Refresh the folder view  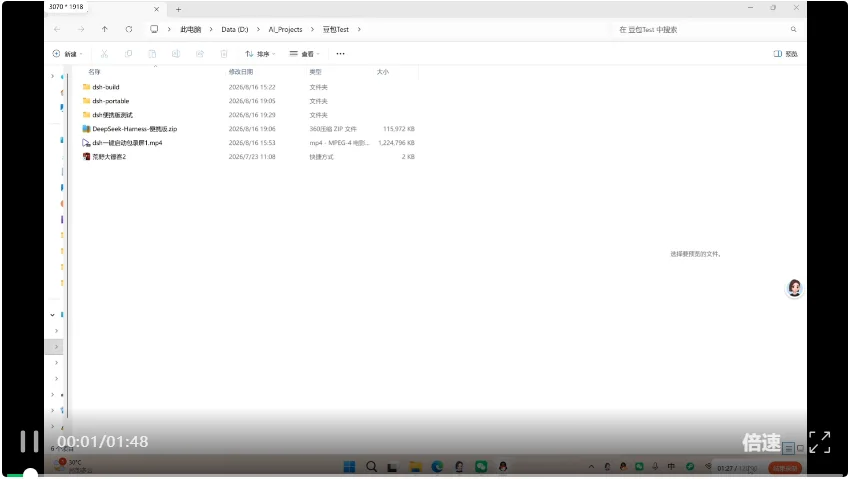(x=129, y=29)
